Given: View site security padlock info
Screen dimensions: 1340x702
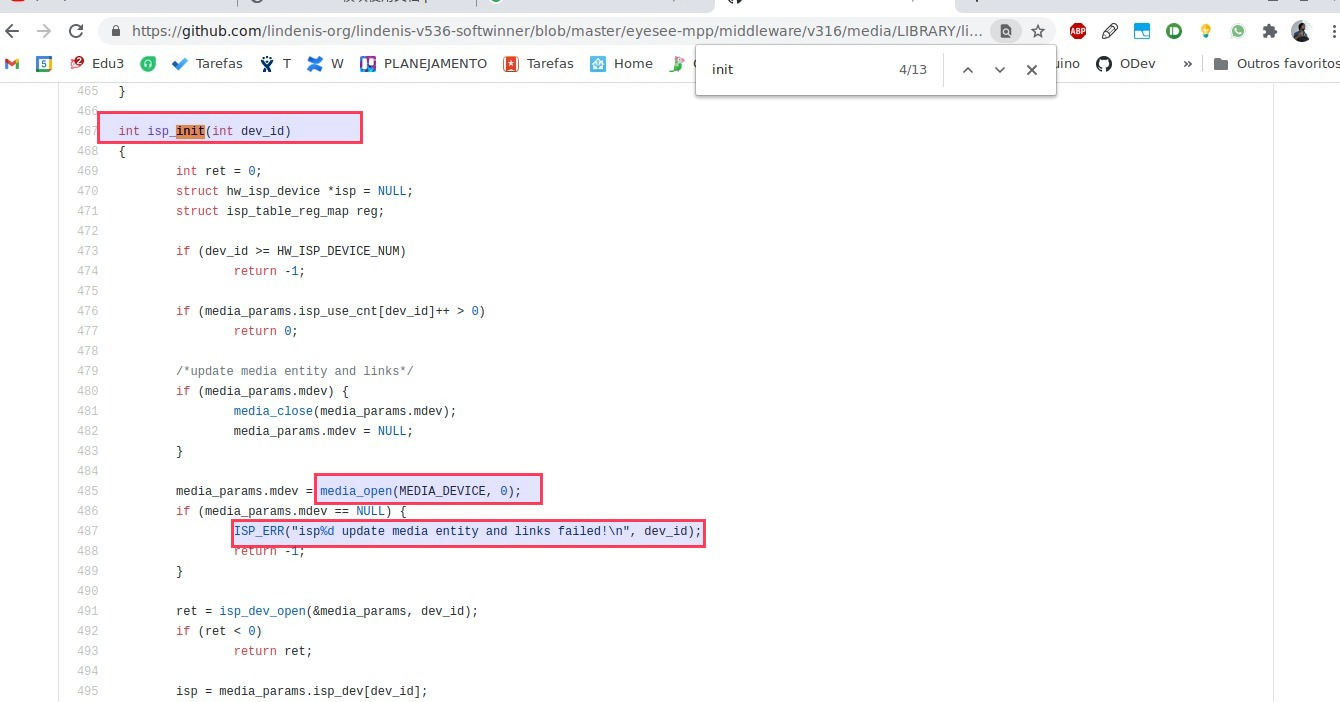Looking at the screenshot, I should 117,31.
